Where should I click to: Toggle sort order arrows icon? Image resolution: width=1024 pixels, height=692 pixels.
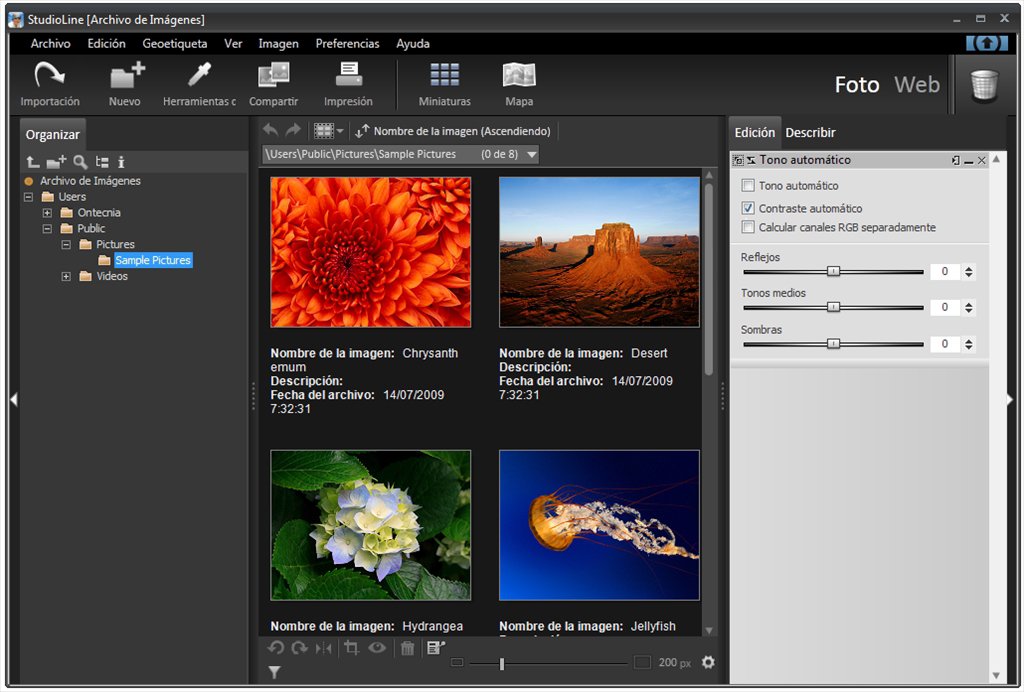362,131
